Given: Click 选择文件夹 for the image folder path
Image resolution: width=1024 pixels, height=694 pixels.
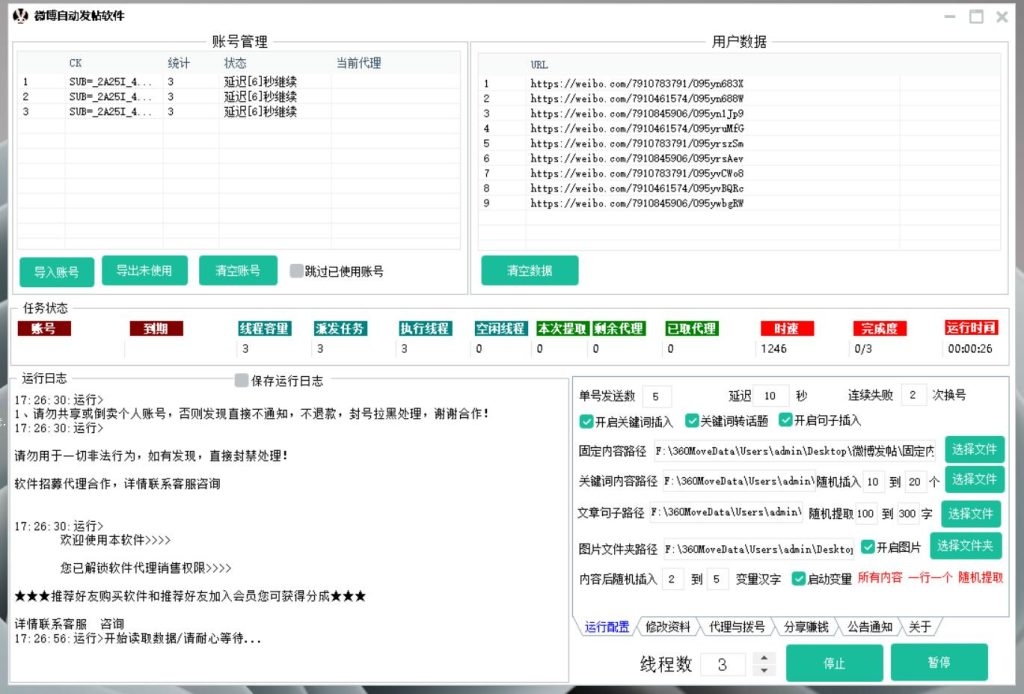Looking at the screenshot, I should pos(965,546).
